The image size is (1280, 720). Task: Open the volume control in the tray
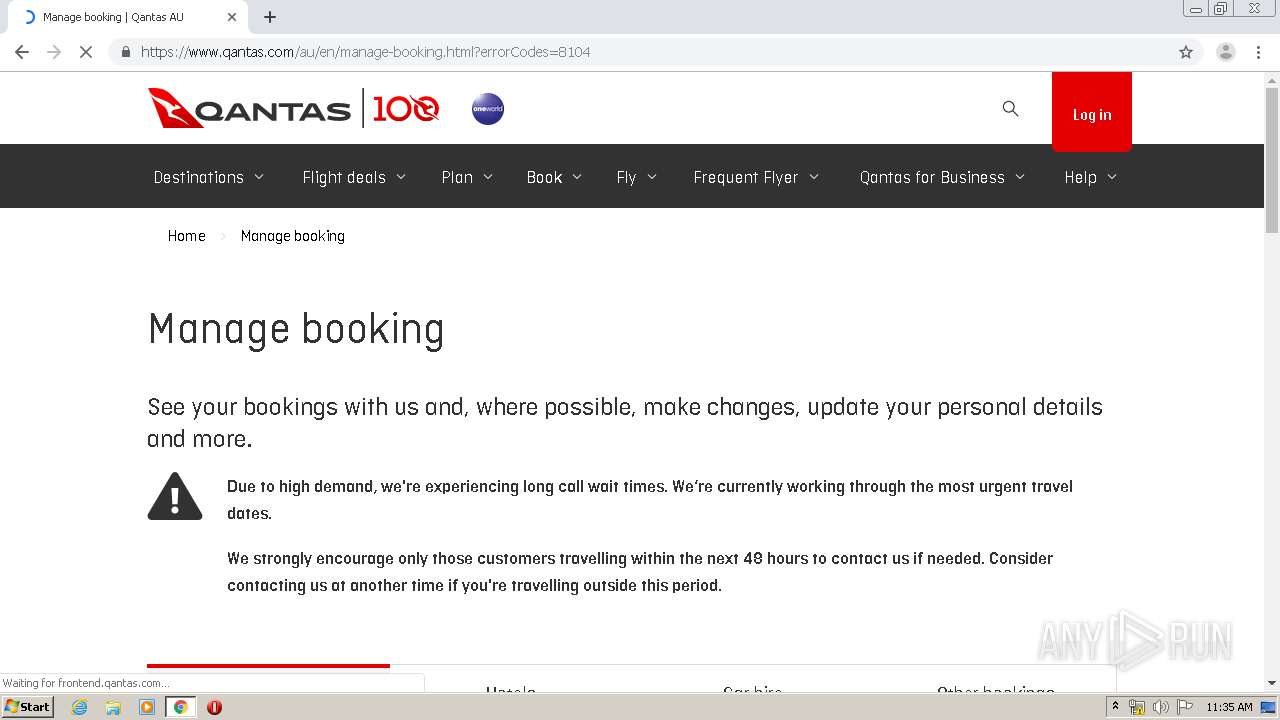point(1160,707)
